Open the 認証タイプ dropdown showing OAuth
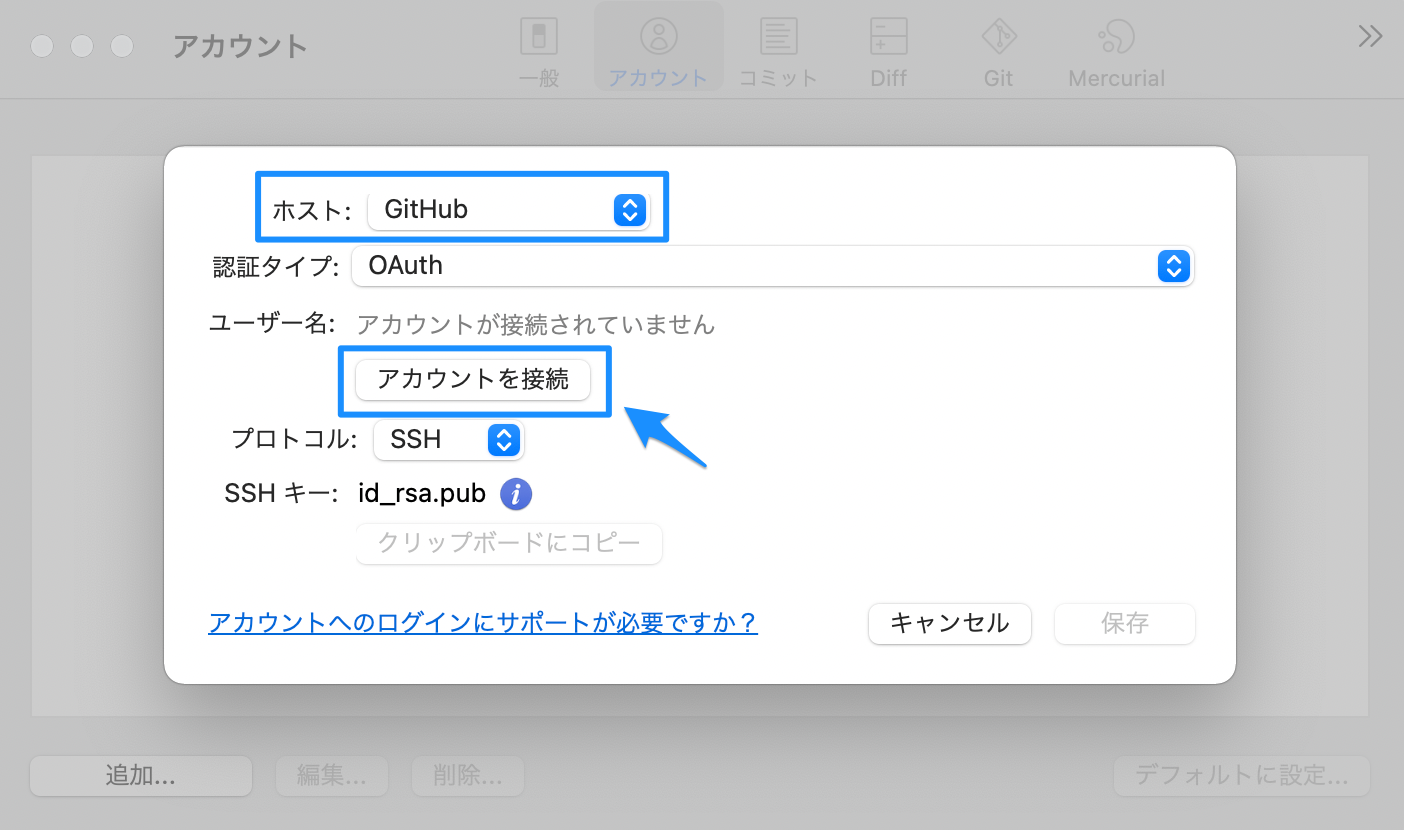This screenshot has height=830, width=1404. pos(1173,266)
